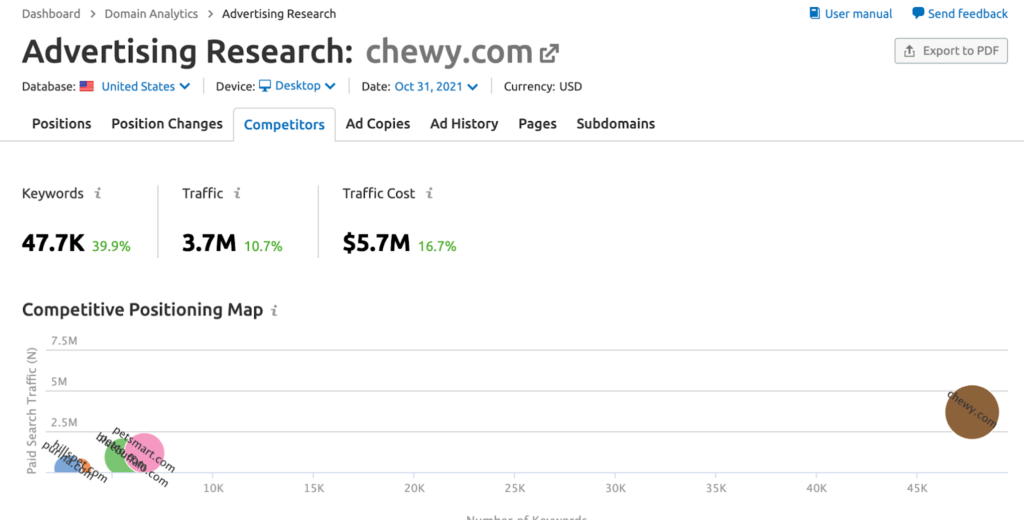Screen dimensions: 1024x520
Task: Open the Ad Copies tab
Action: [378, 124]
